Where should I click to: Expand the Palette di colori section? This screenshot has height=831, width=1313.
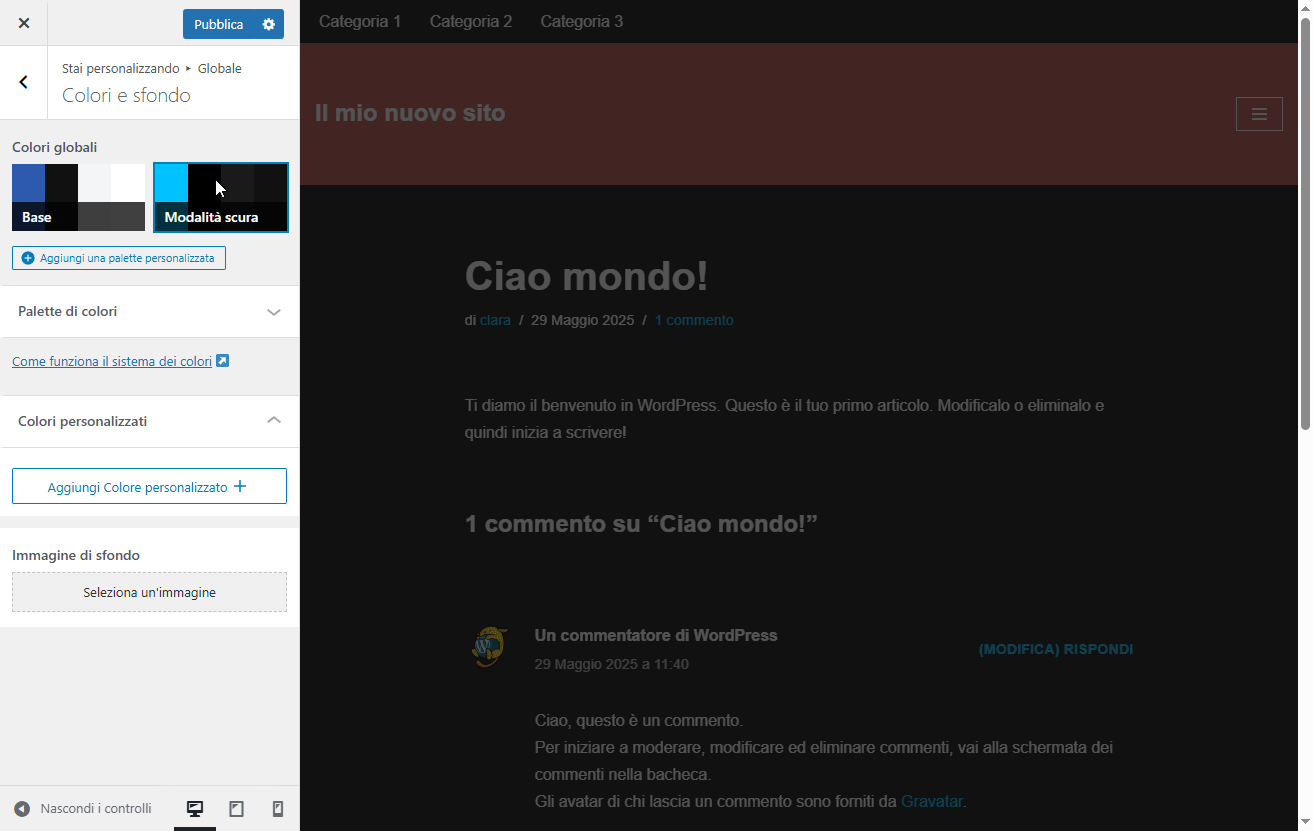coord(149,312)
